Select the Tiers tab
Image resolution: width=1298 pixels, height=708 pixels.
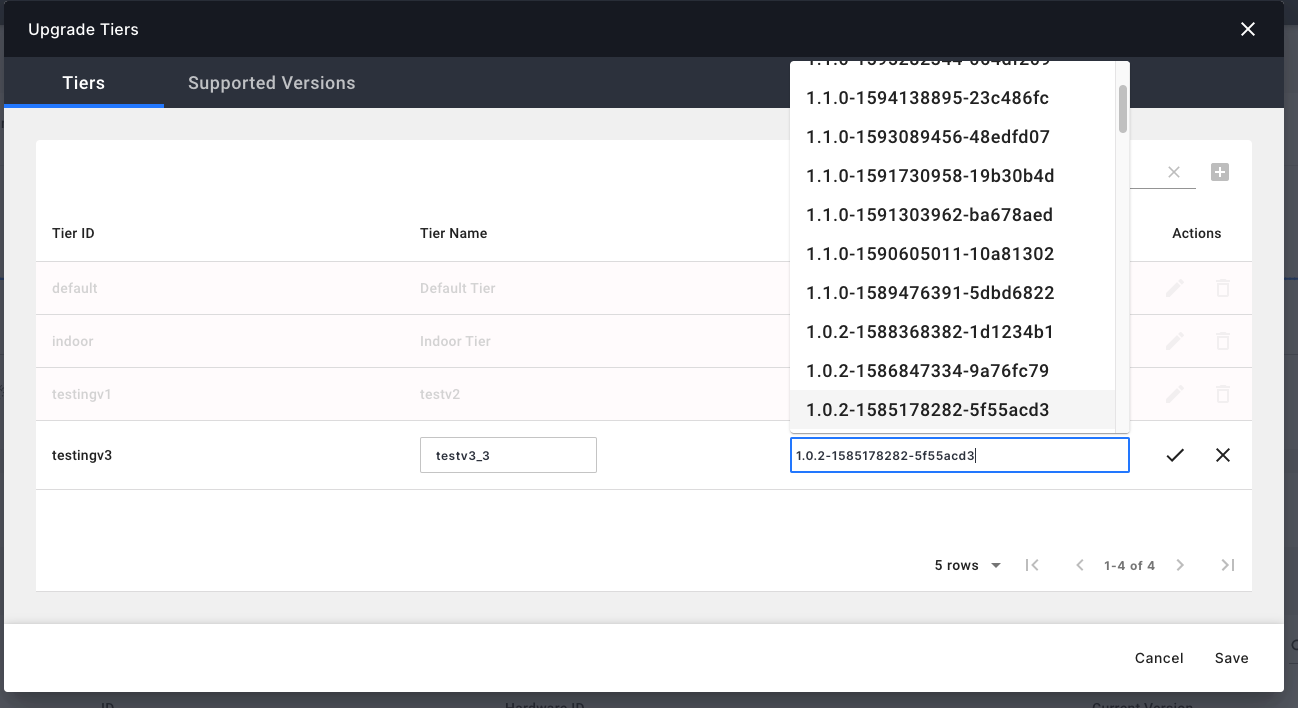(83, 83)
